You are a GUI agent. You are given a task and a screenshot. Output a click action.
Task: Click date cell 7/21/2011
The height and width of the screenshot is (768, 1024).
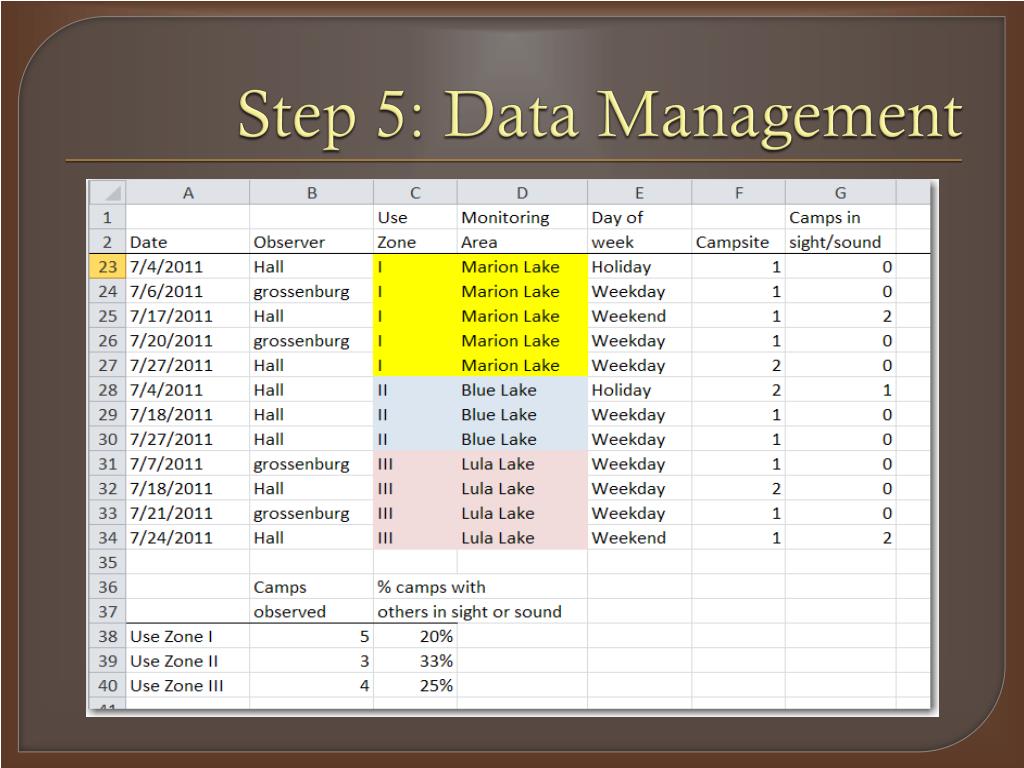pos(188,513)
